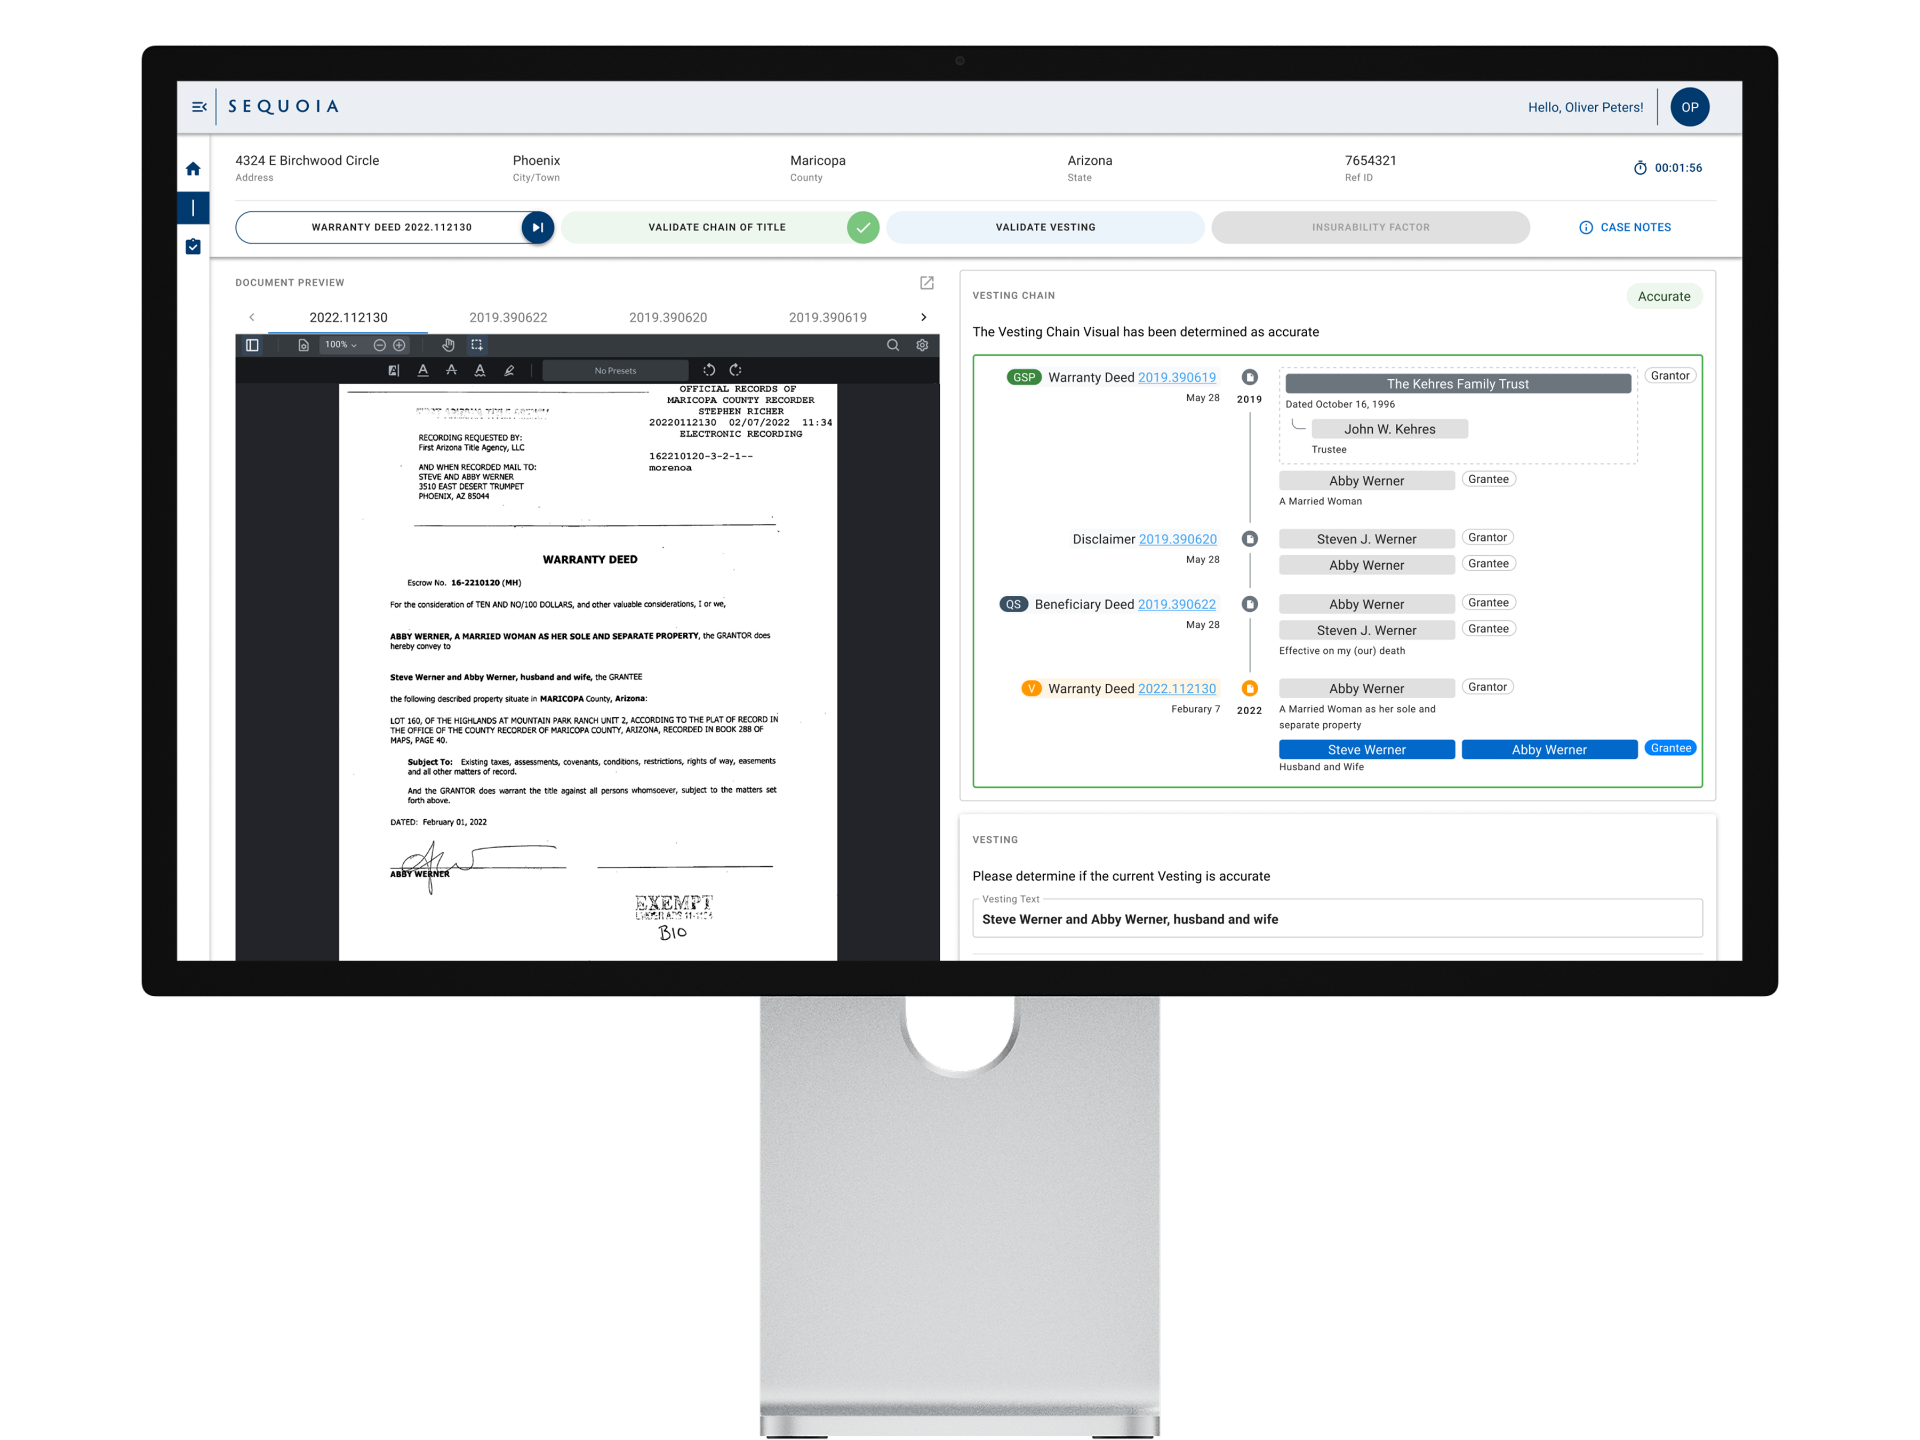Screen dimensions: 1920x1440
Task: Collapse the hamburger menu next to Sequoia
Action: coord(199,107)
